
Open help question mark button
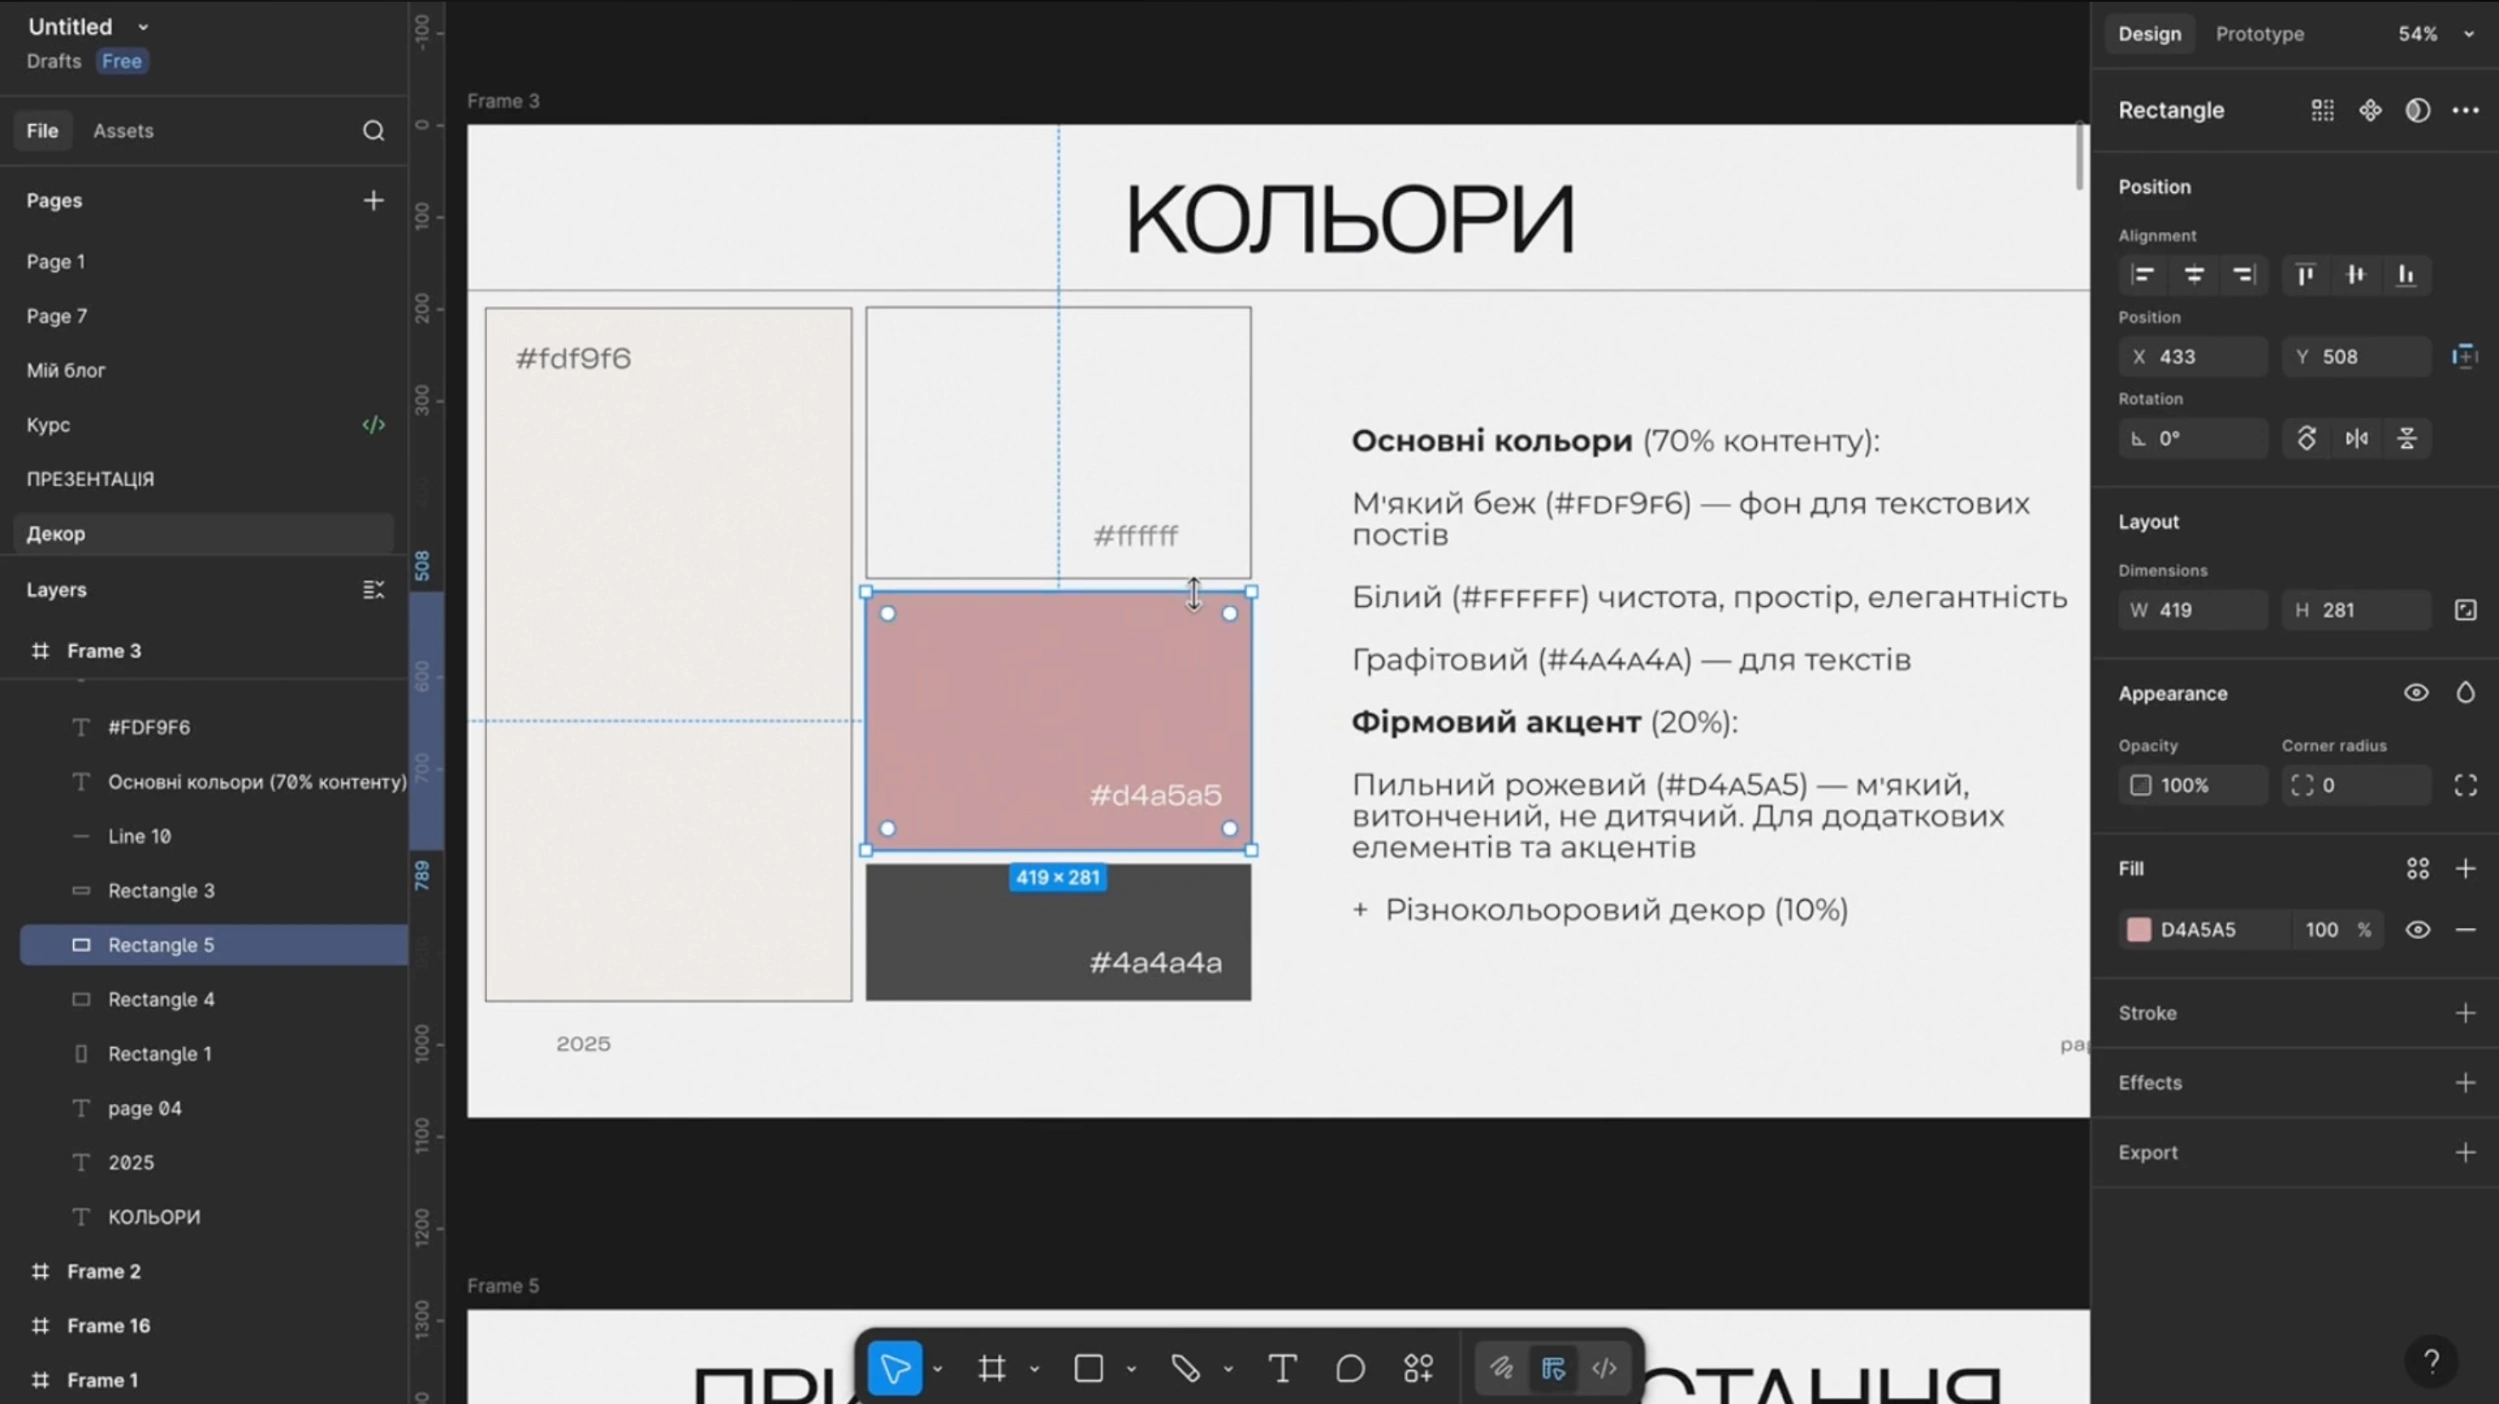click(x=2431, y=1361)
